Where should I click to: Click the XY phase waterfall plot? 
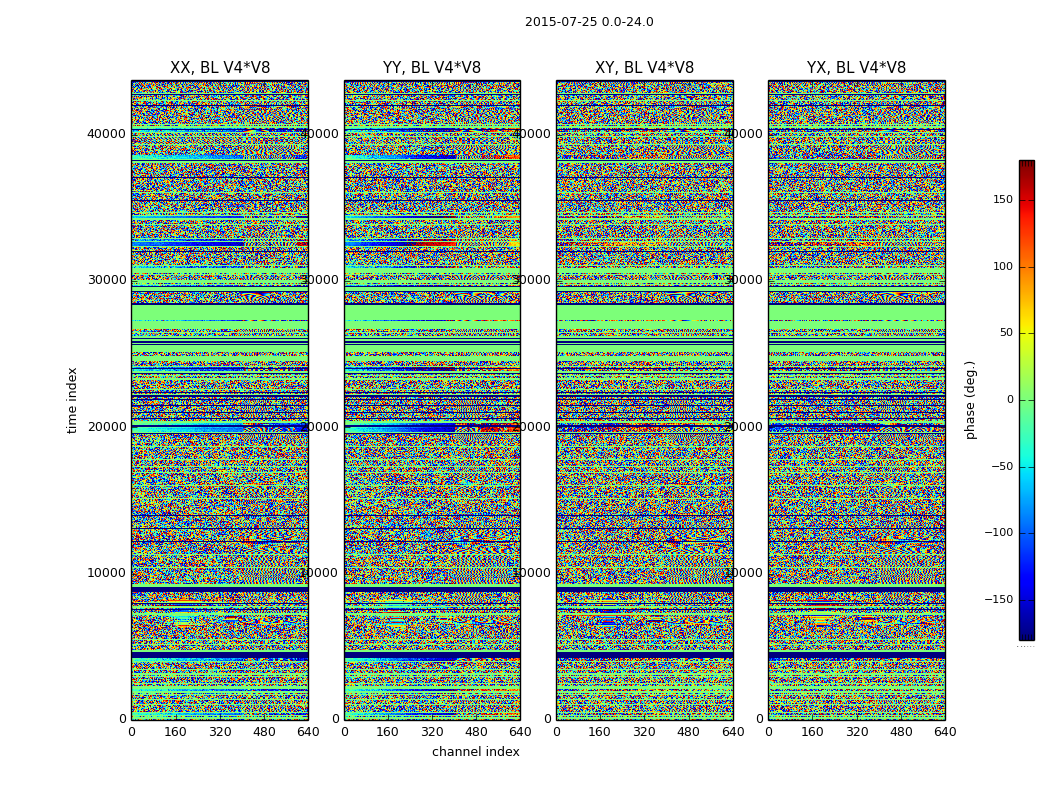pyautogui.click(x=644, y=400)
